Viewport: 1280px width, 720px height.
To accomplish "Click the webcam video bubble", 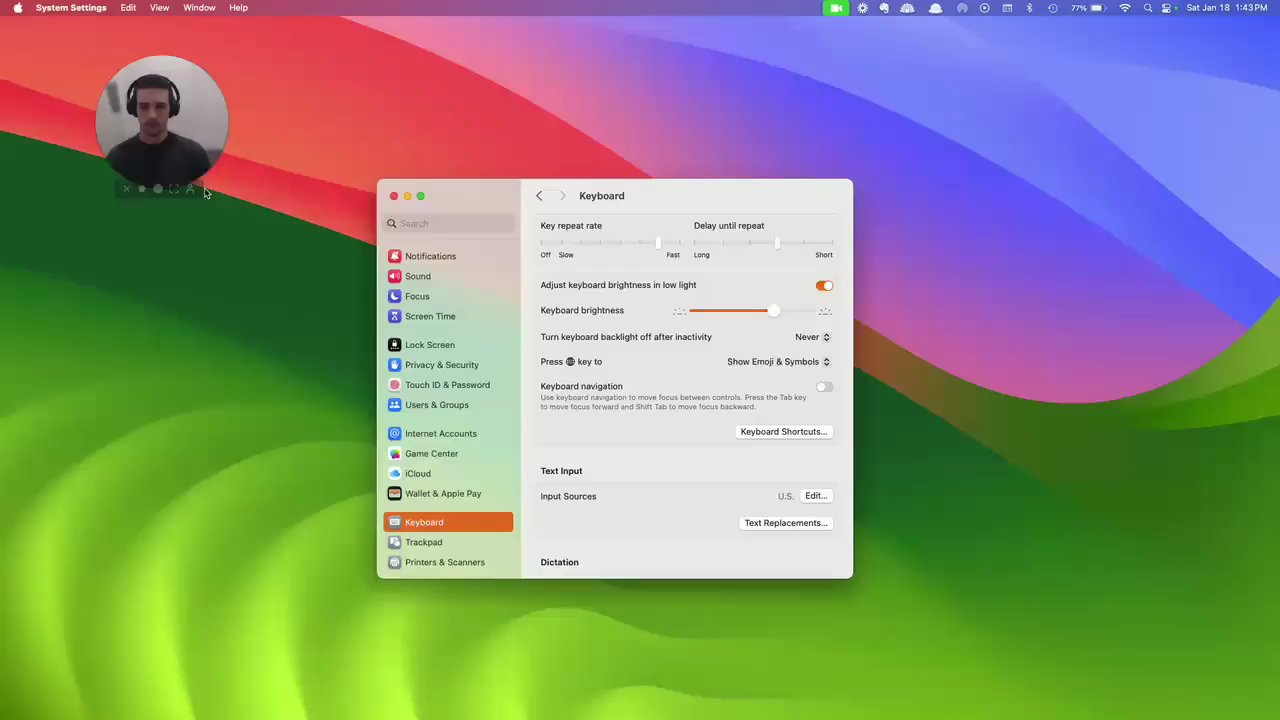I will tap(162, 121).
